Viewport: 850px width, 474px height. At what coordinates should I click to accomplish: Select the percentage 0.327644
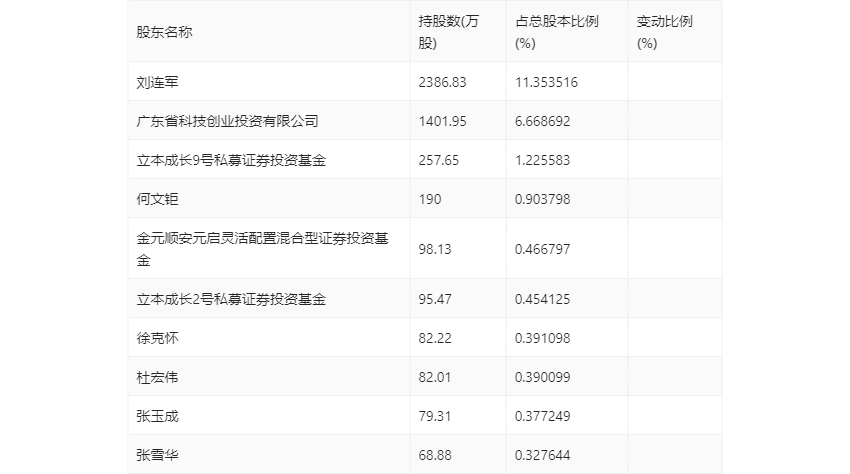coord(543,455)
